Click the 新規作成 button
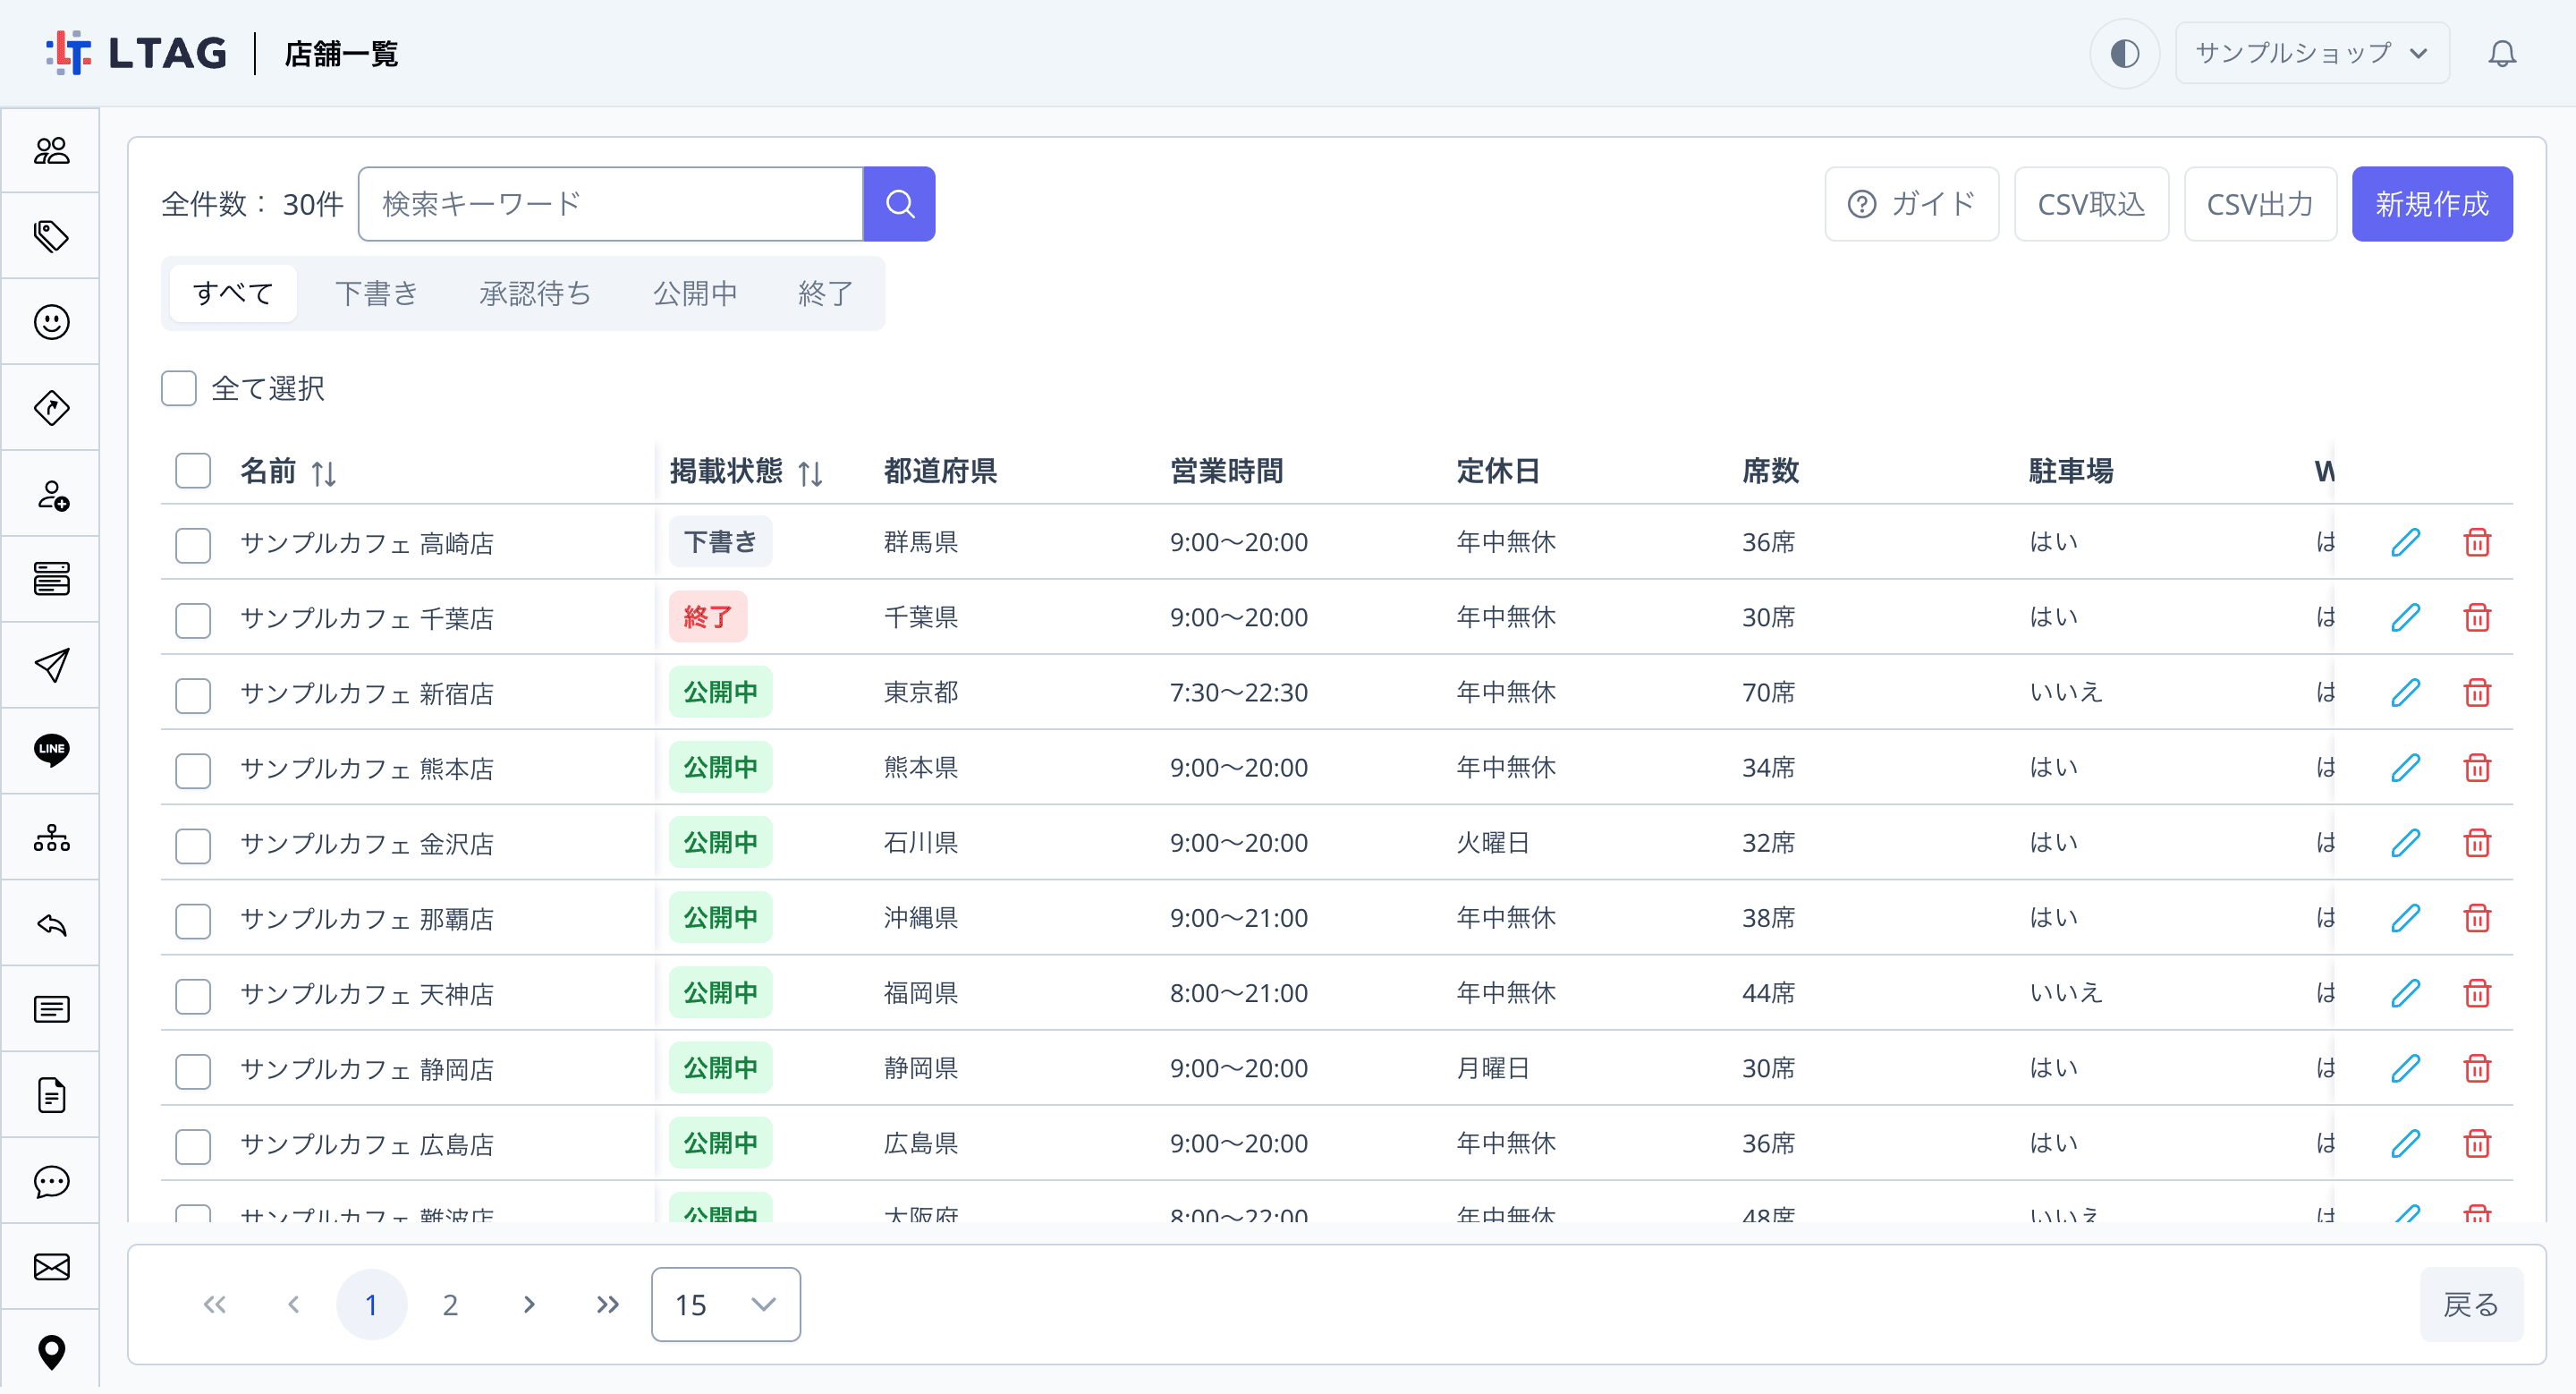Viewport: 2576px width, 1394px height. click(2431, 204)
